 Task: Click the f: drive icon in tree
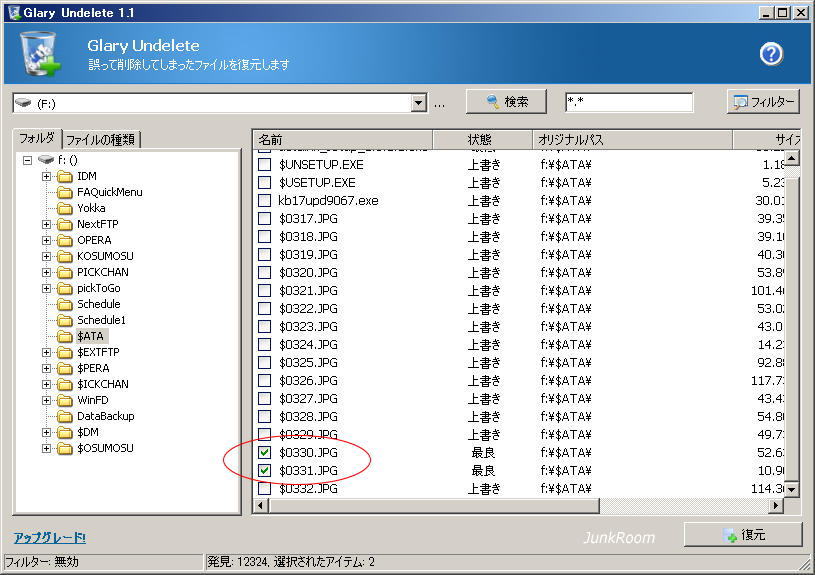[x=46, y=160]
